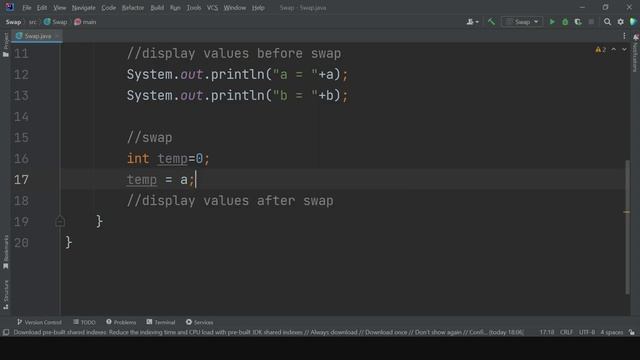Open Search Everywhere magnifier icon

607,22
